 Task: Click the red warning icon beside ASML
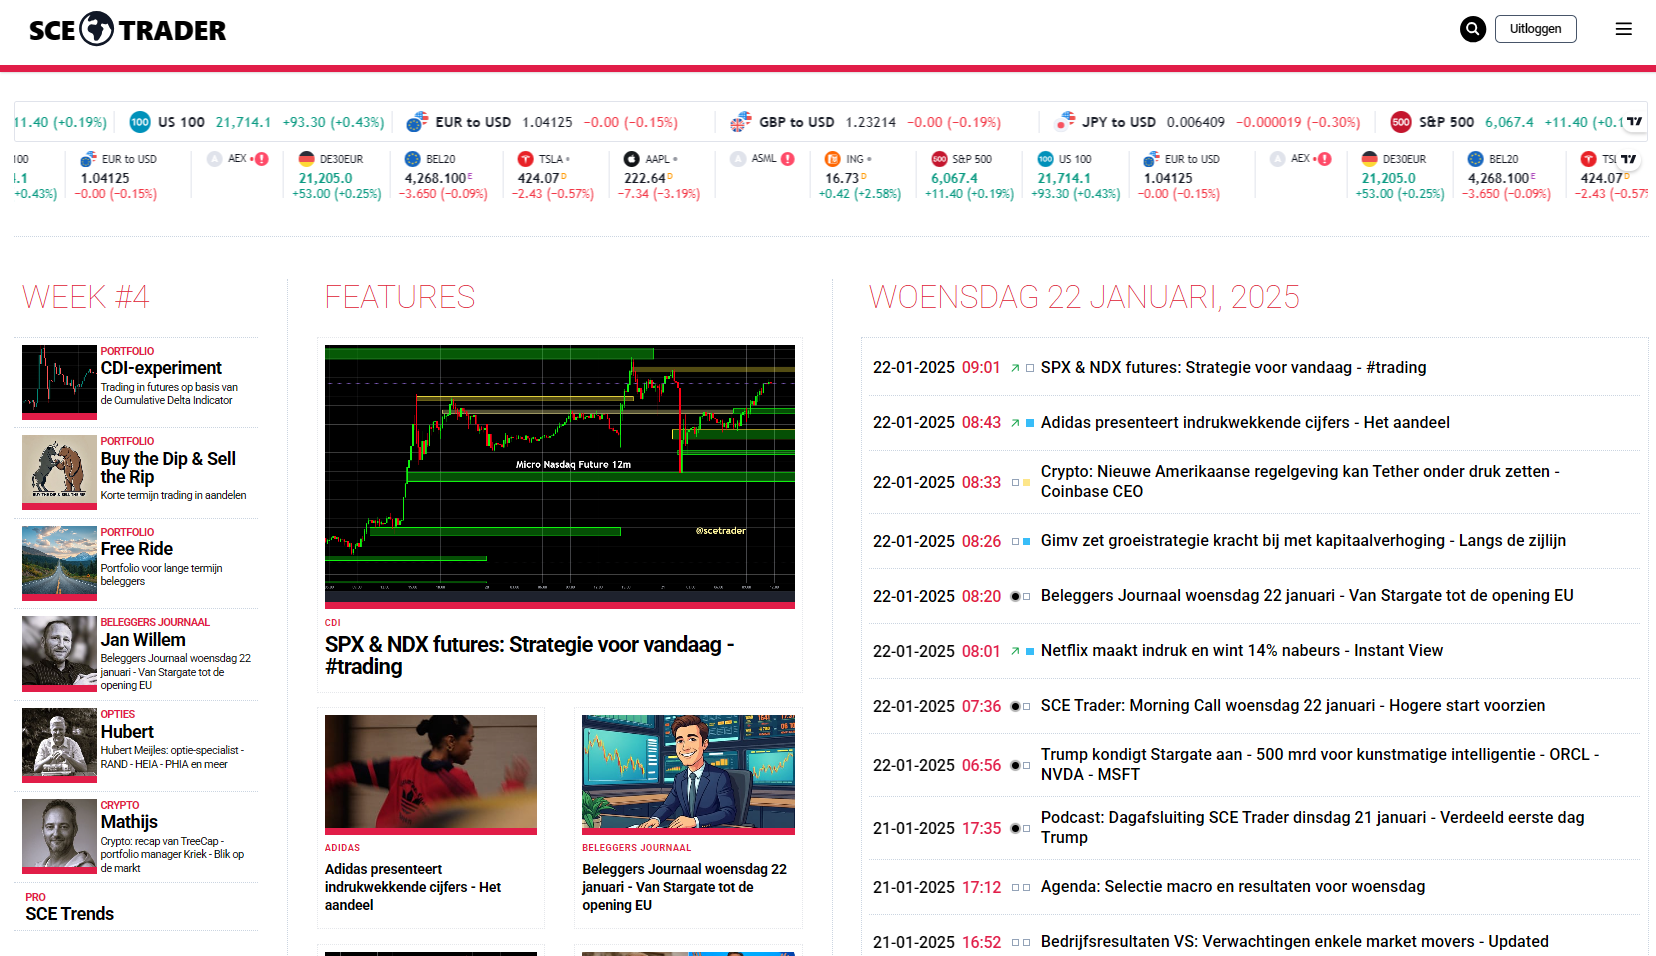tap(788, 159)
